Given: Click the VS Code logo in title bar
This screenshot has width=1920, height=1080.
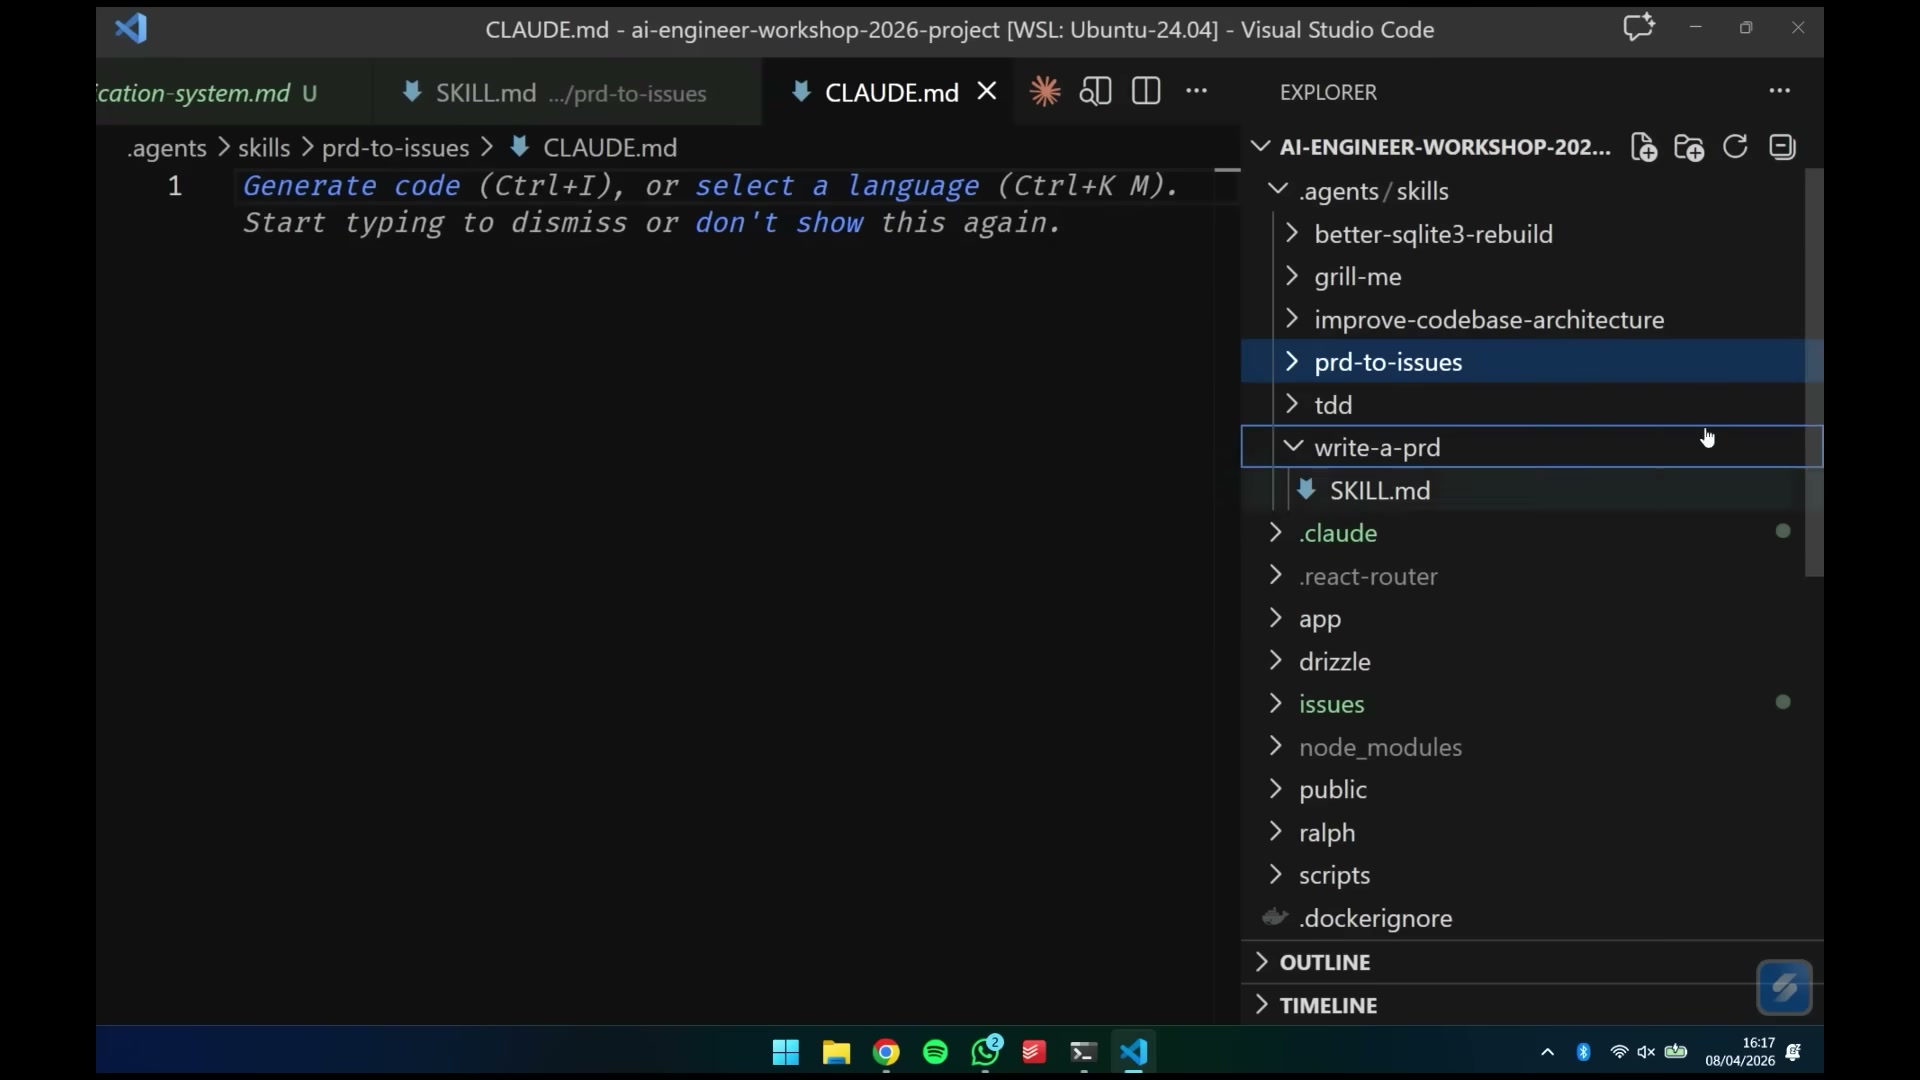Looking at the screenshot, I should click(x=131, y=29).
